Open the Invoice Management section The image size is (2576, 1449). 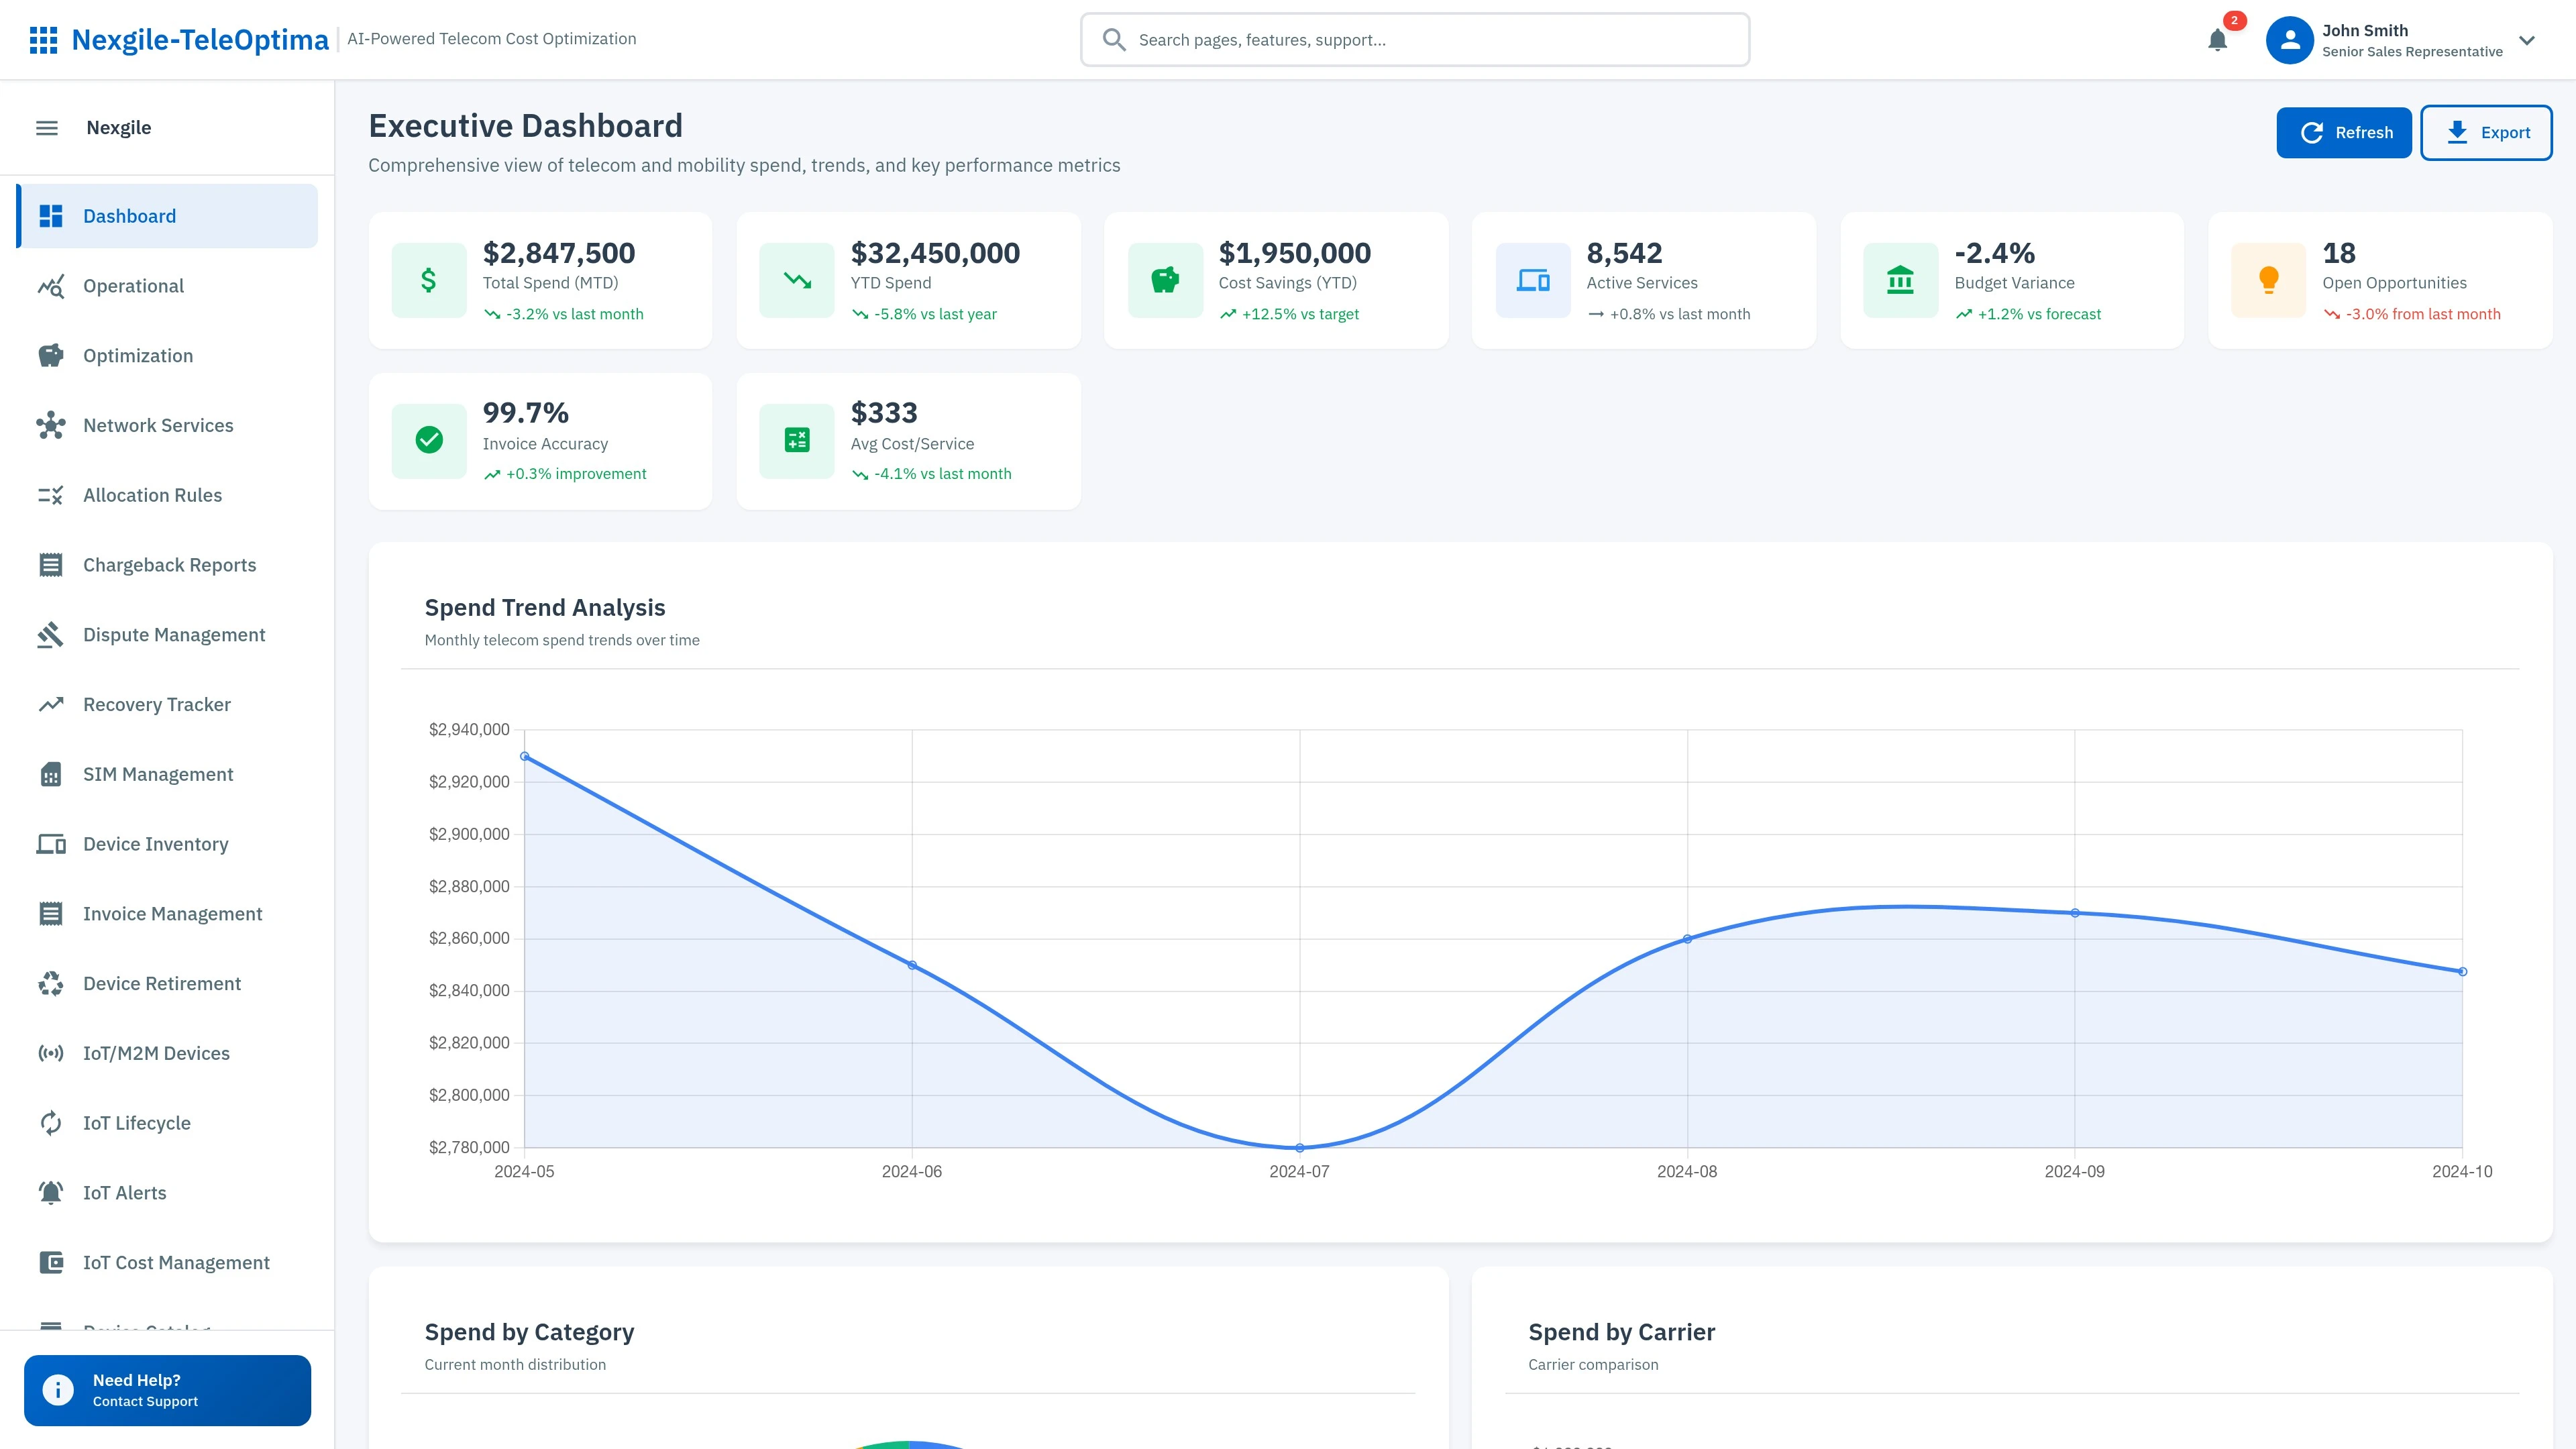[171, 913]
